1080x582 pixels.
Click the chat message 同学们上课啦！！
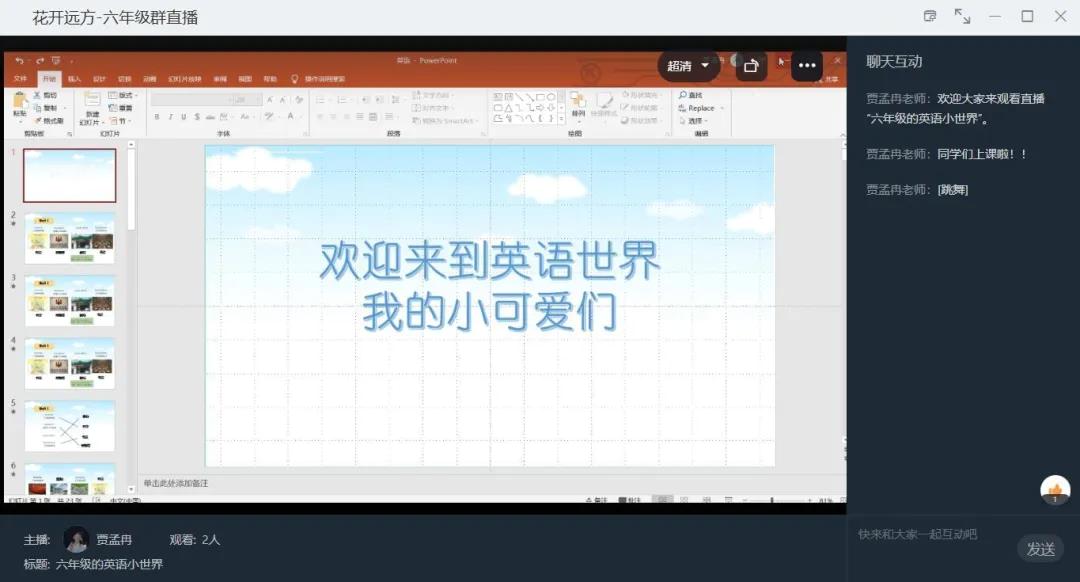[x=982, y=154]
